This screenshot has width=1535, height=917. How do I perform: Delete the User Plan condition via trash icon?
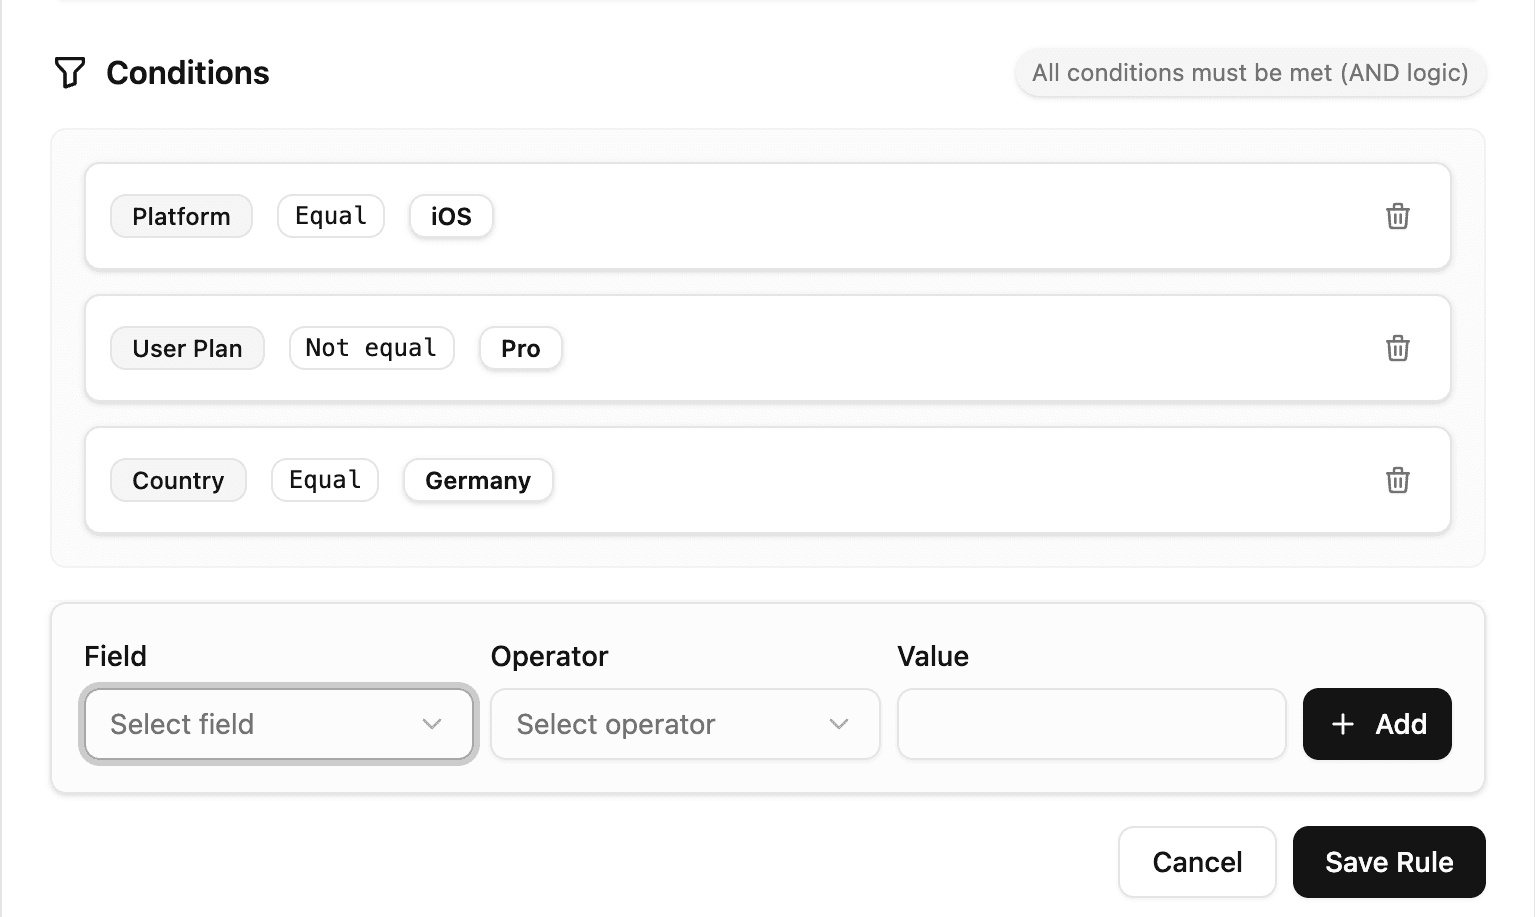point(1398,348)
